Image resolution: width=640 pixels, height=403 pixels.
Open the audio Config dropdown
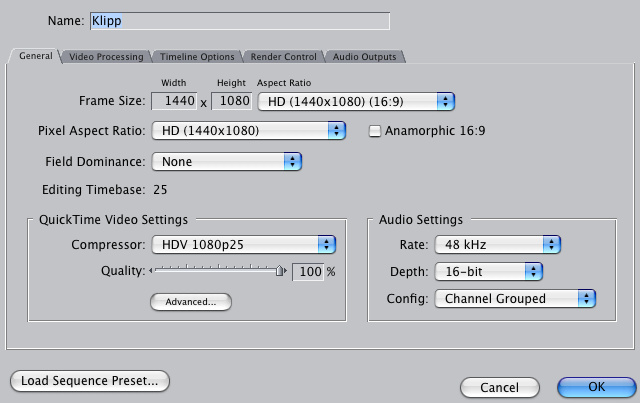(515, 298)
